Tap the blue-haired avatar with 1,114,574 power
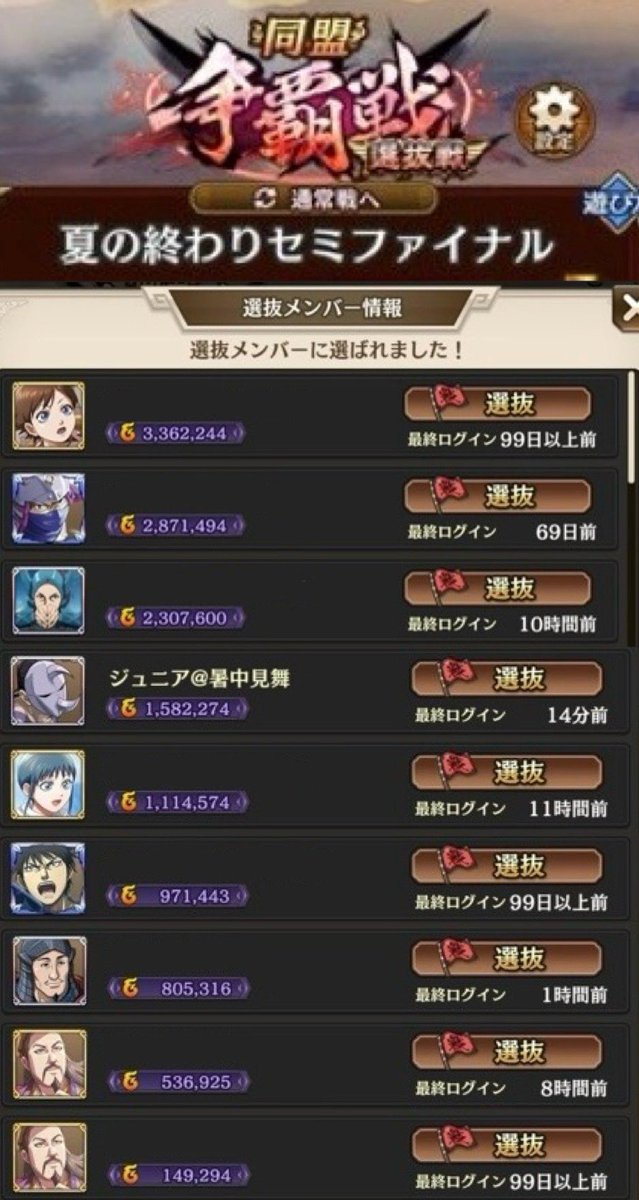The width and height of the screenshot is (639, 1200). (48, 784)
